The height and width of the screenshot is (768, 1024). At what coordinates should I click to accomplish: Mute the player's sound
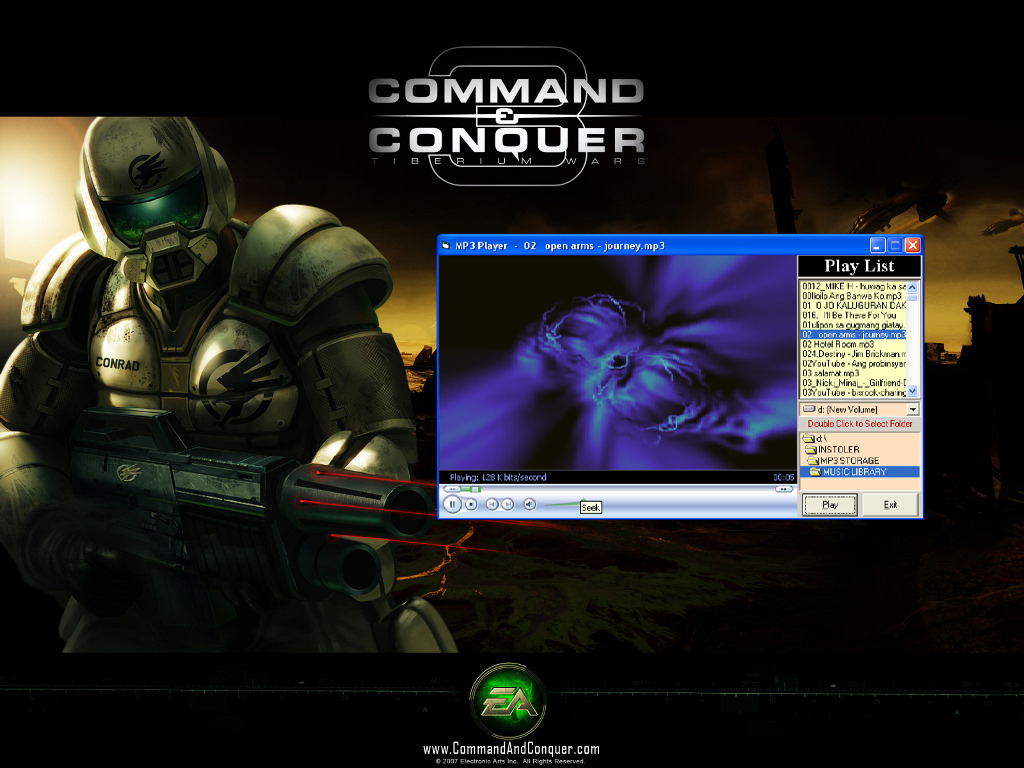[530, 504]
